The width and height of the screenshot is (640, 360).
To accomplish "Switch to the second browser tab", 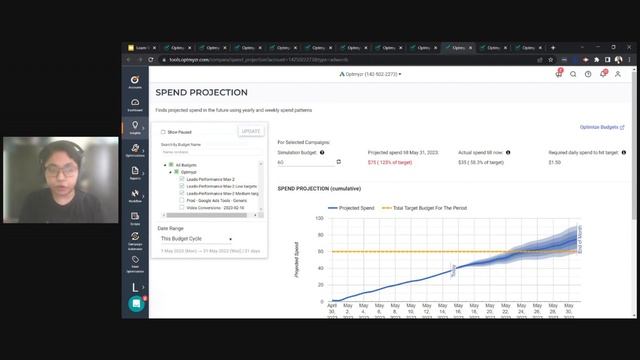I will click(177, 48).
